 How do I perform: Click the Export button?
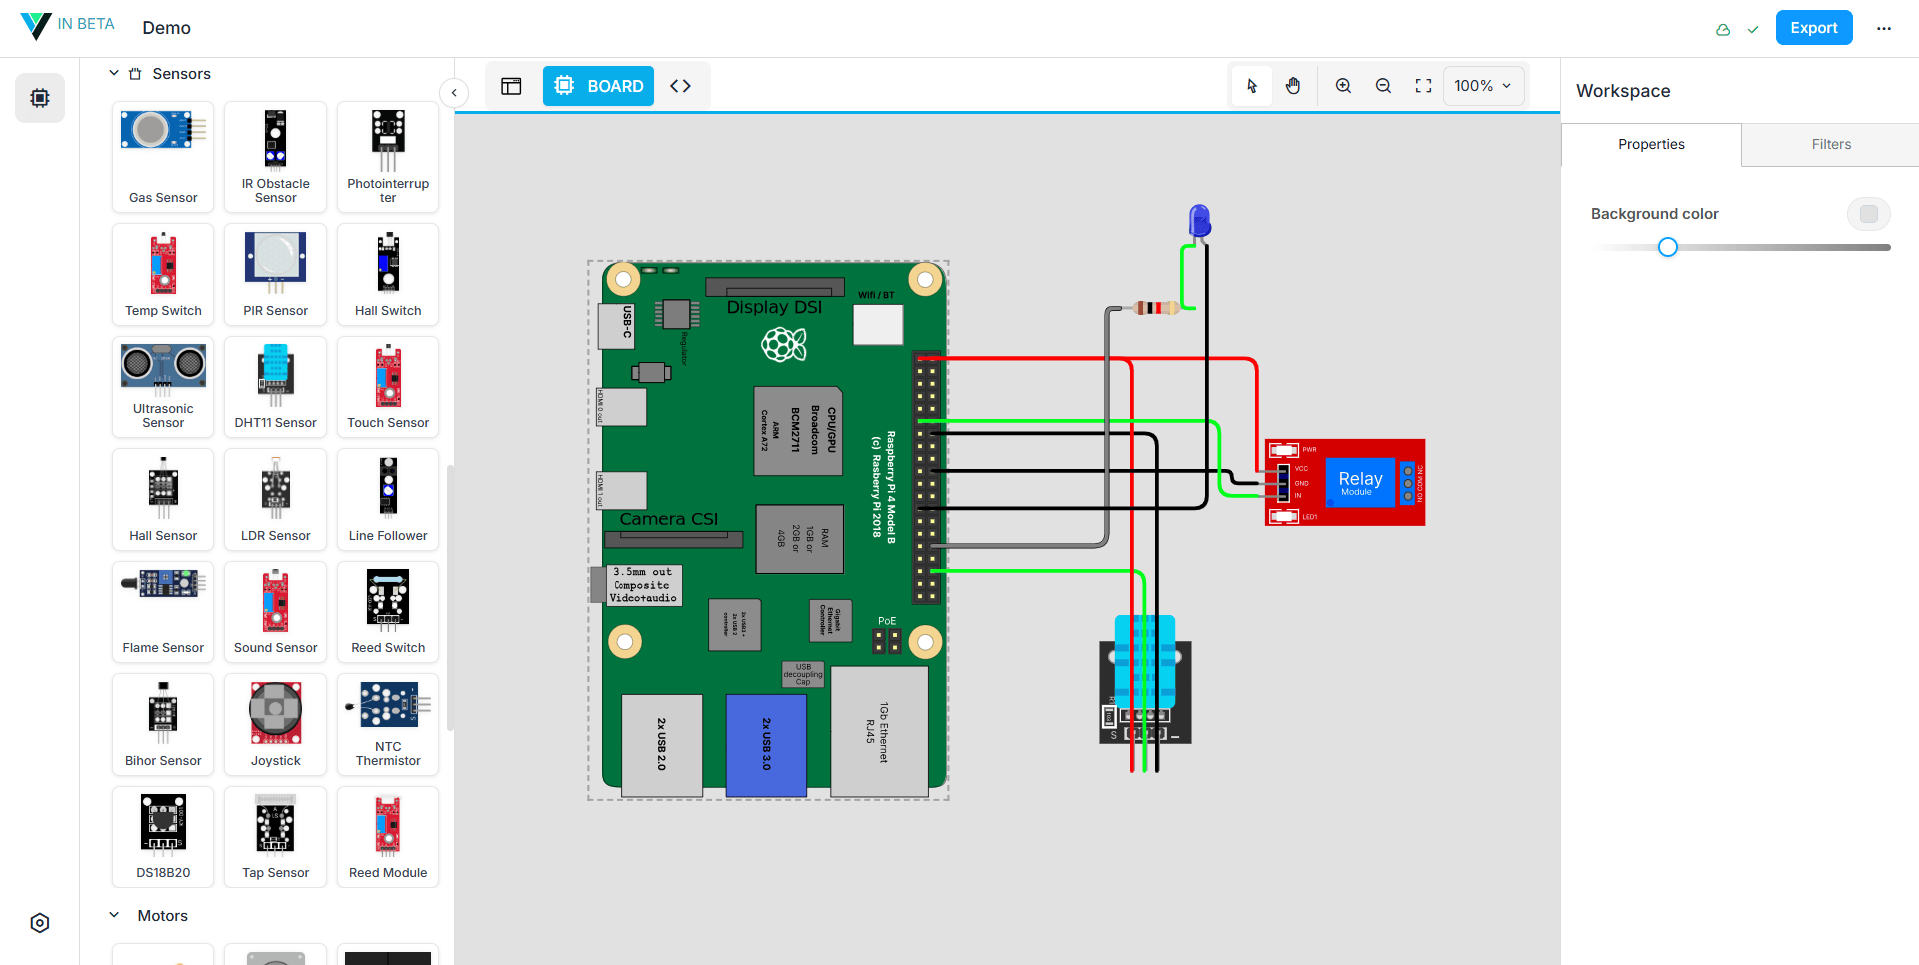(1814, 28)
